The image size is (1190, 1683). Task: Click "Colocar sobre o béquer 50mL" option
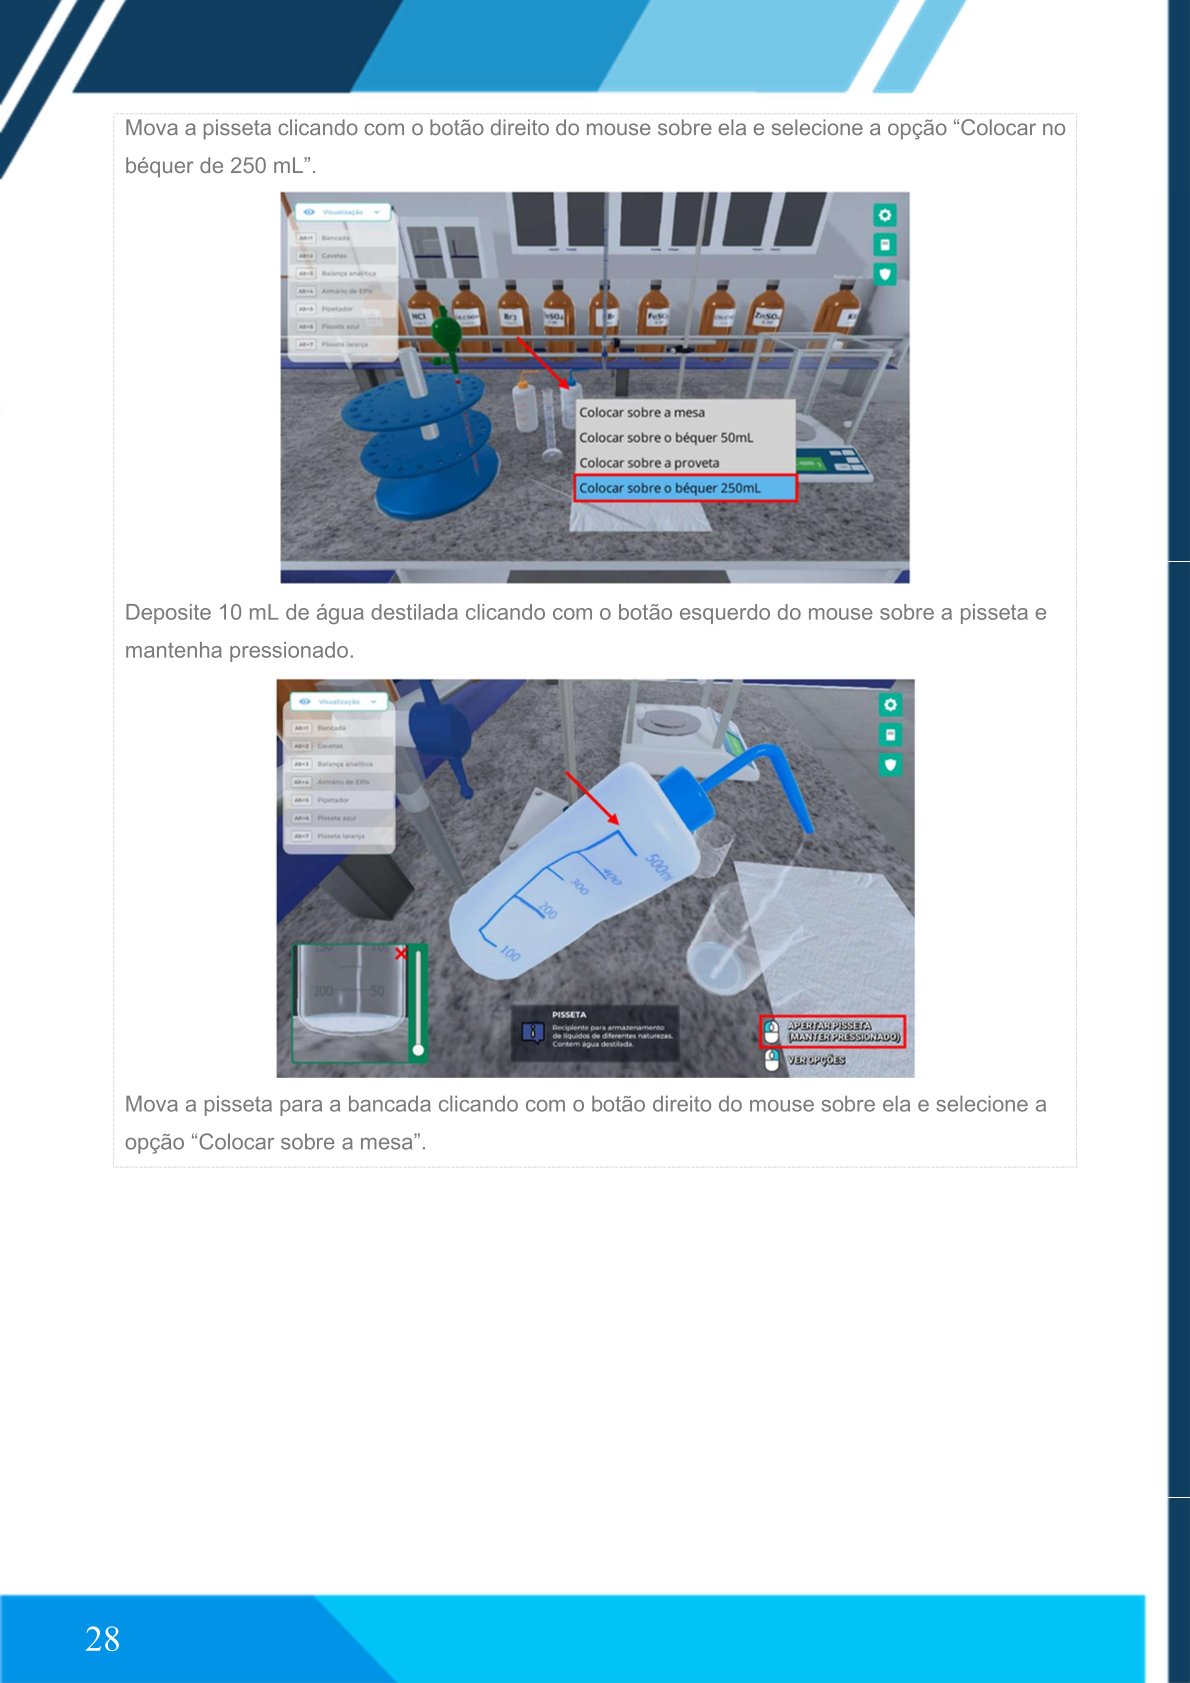666,437
